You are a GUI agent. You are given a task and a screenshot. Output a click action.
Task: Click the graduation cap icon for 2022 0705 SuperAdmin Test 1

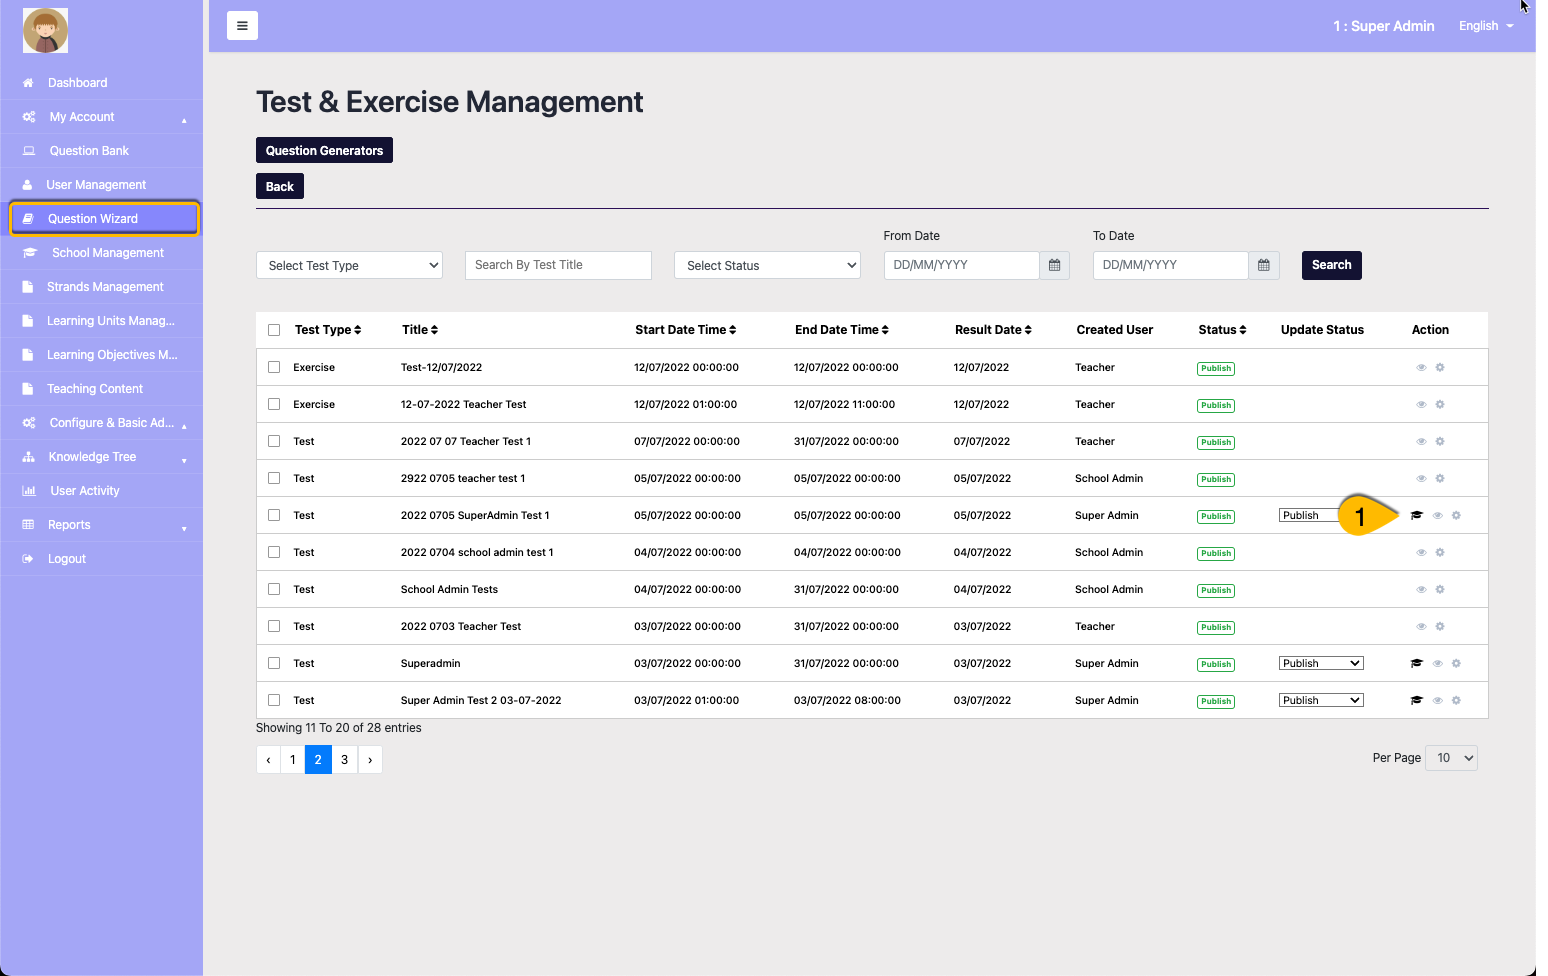point(1416,516)
